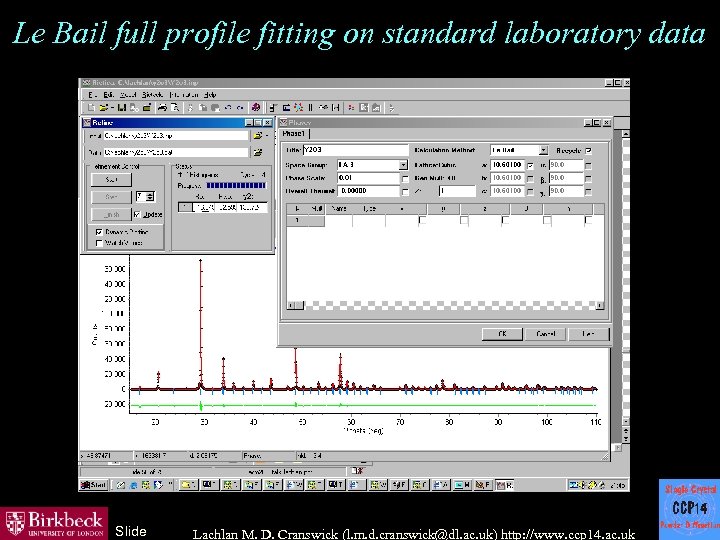
Task: Toggle the Dynamic Refine checkbox
Action: click(99, 232)
